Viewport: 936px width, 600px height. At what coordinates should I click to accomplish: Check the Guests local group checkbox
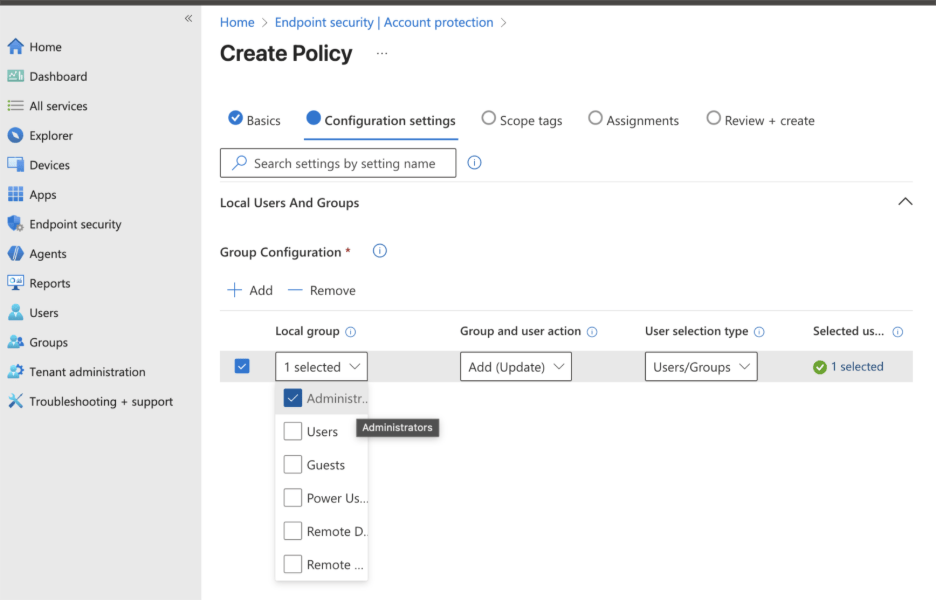point(293,464)
